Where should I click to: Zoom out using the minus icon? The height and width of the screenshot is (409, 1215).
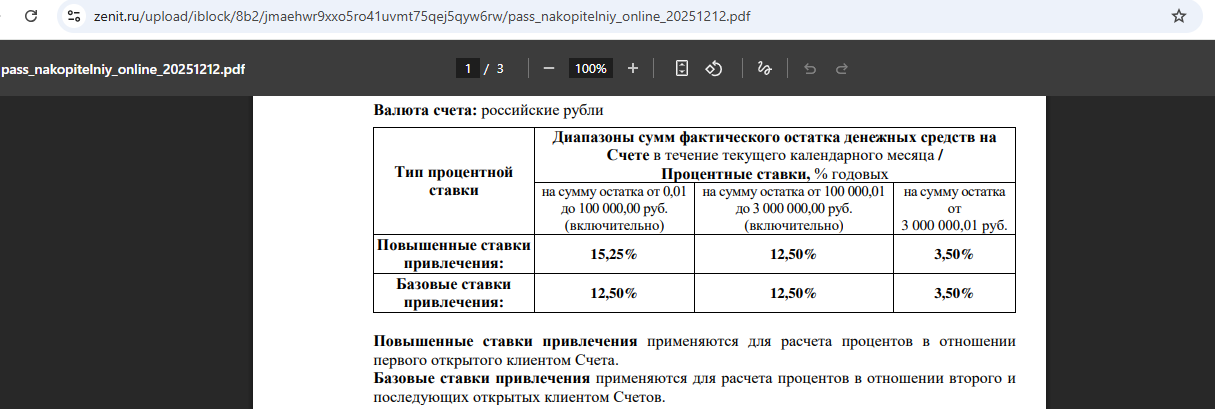point(549,69)
